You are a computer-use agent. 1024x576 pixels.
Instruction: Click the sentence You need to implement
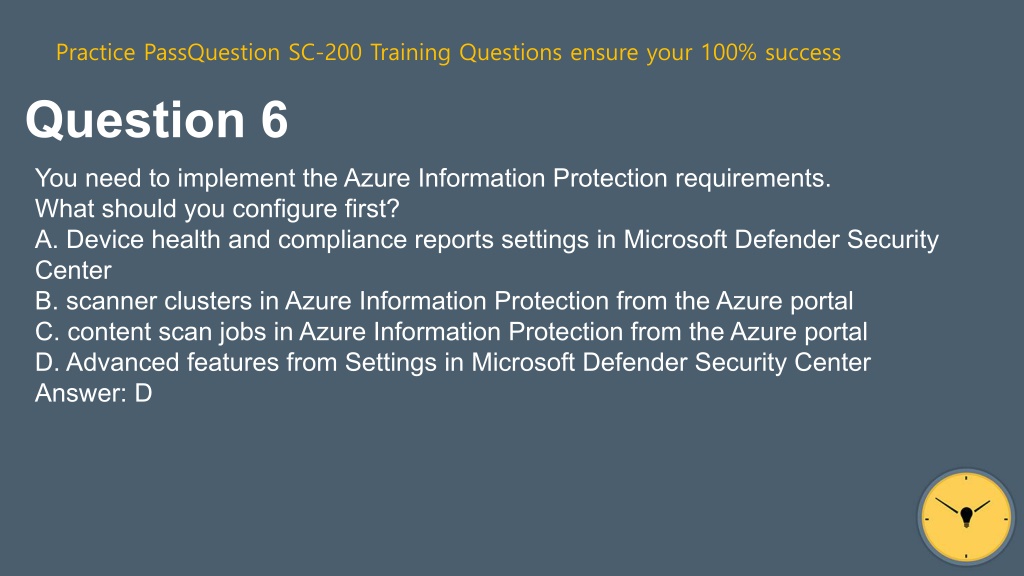(x=432, y=178)
